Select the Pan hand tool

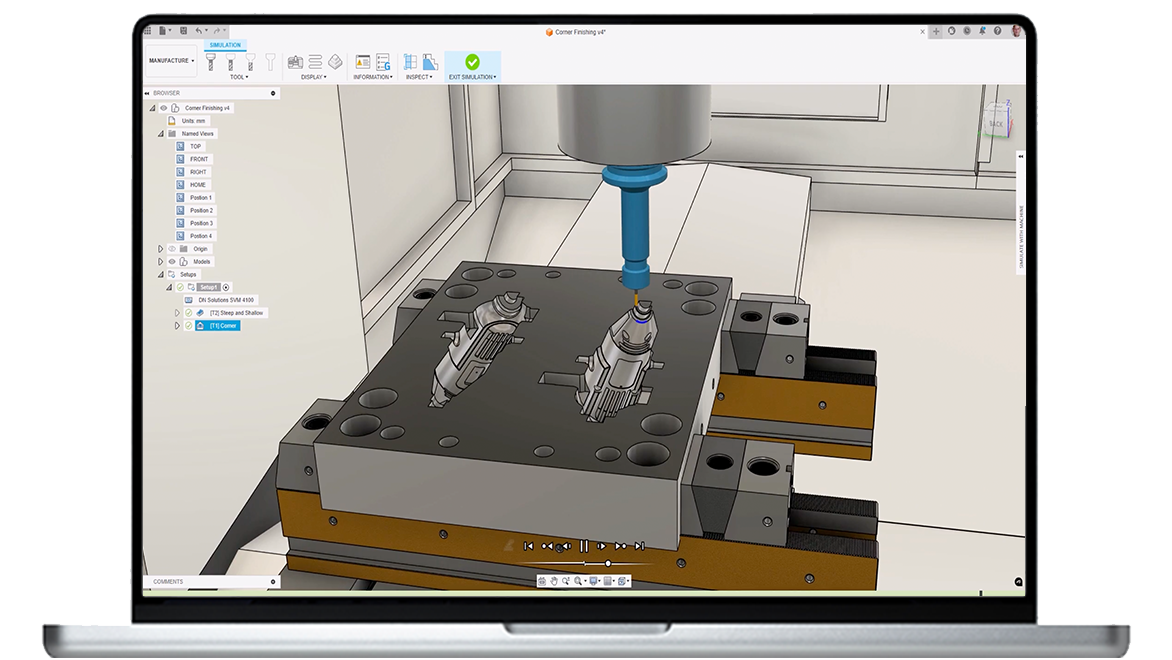tap(554, 581)
